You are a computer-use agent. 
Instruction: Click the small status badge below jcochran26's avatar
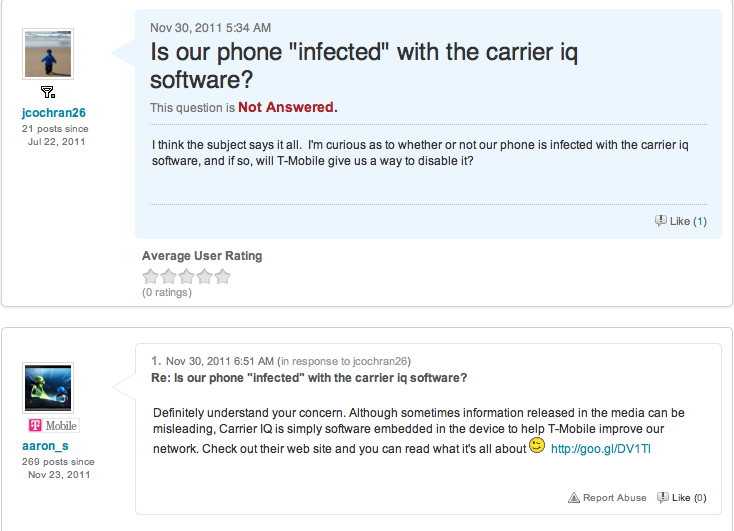pyautogui.click(x=48, y=93)
